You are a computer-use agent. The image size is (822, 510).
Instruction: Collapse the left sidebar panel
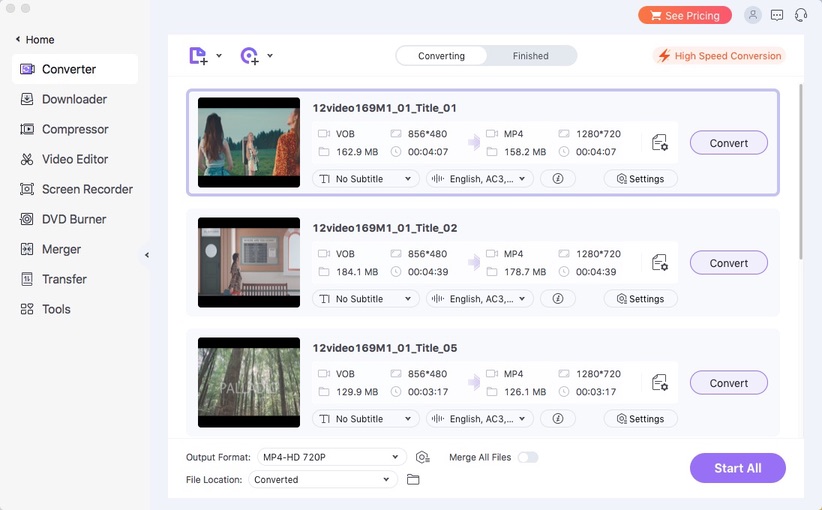click(147, 255)
